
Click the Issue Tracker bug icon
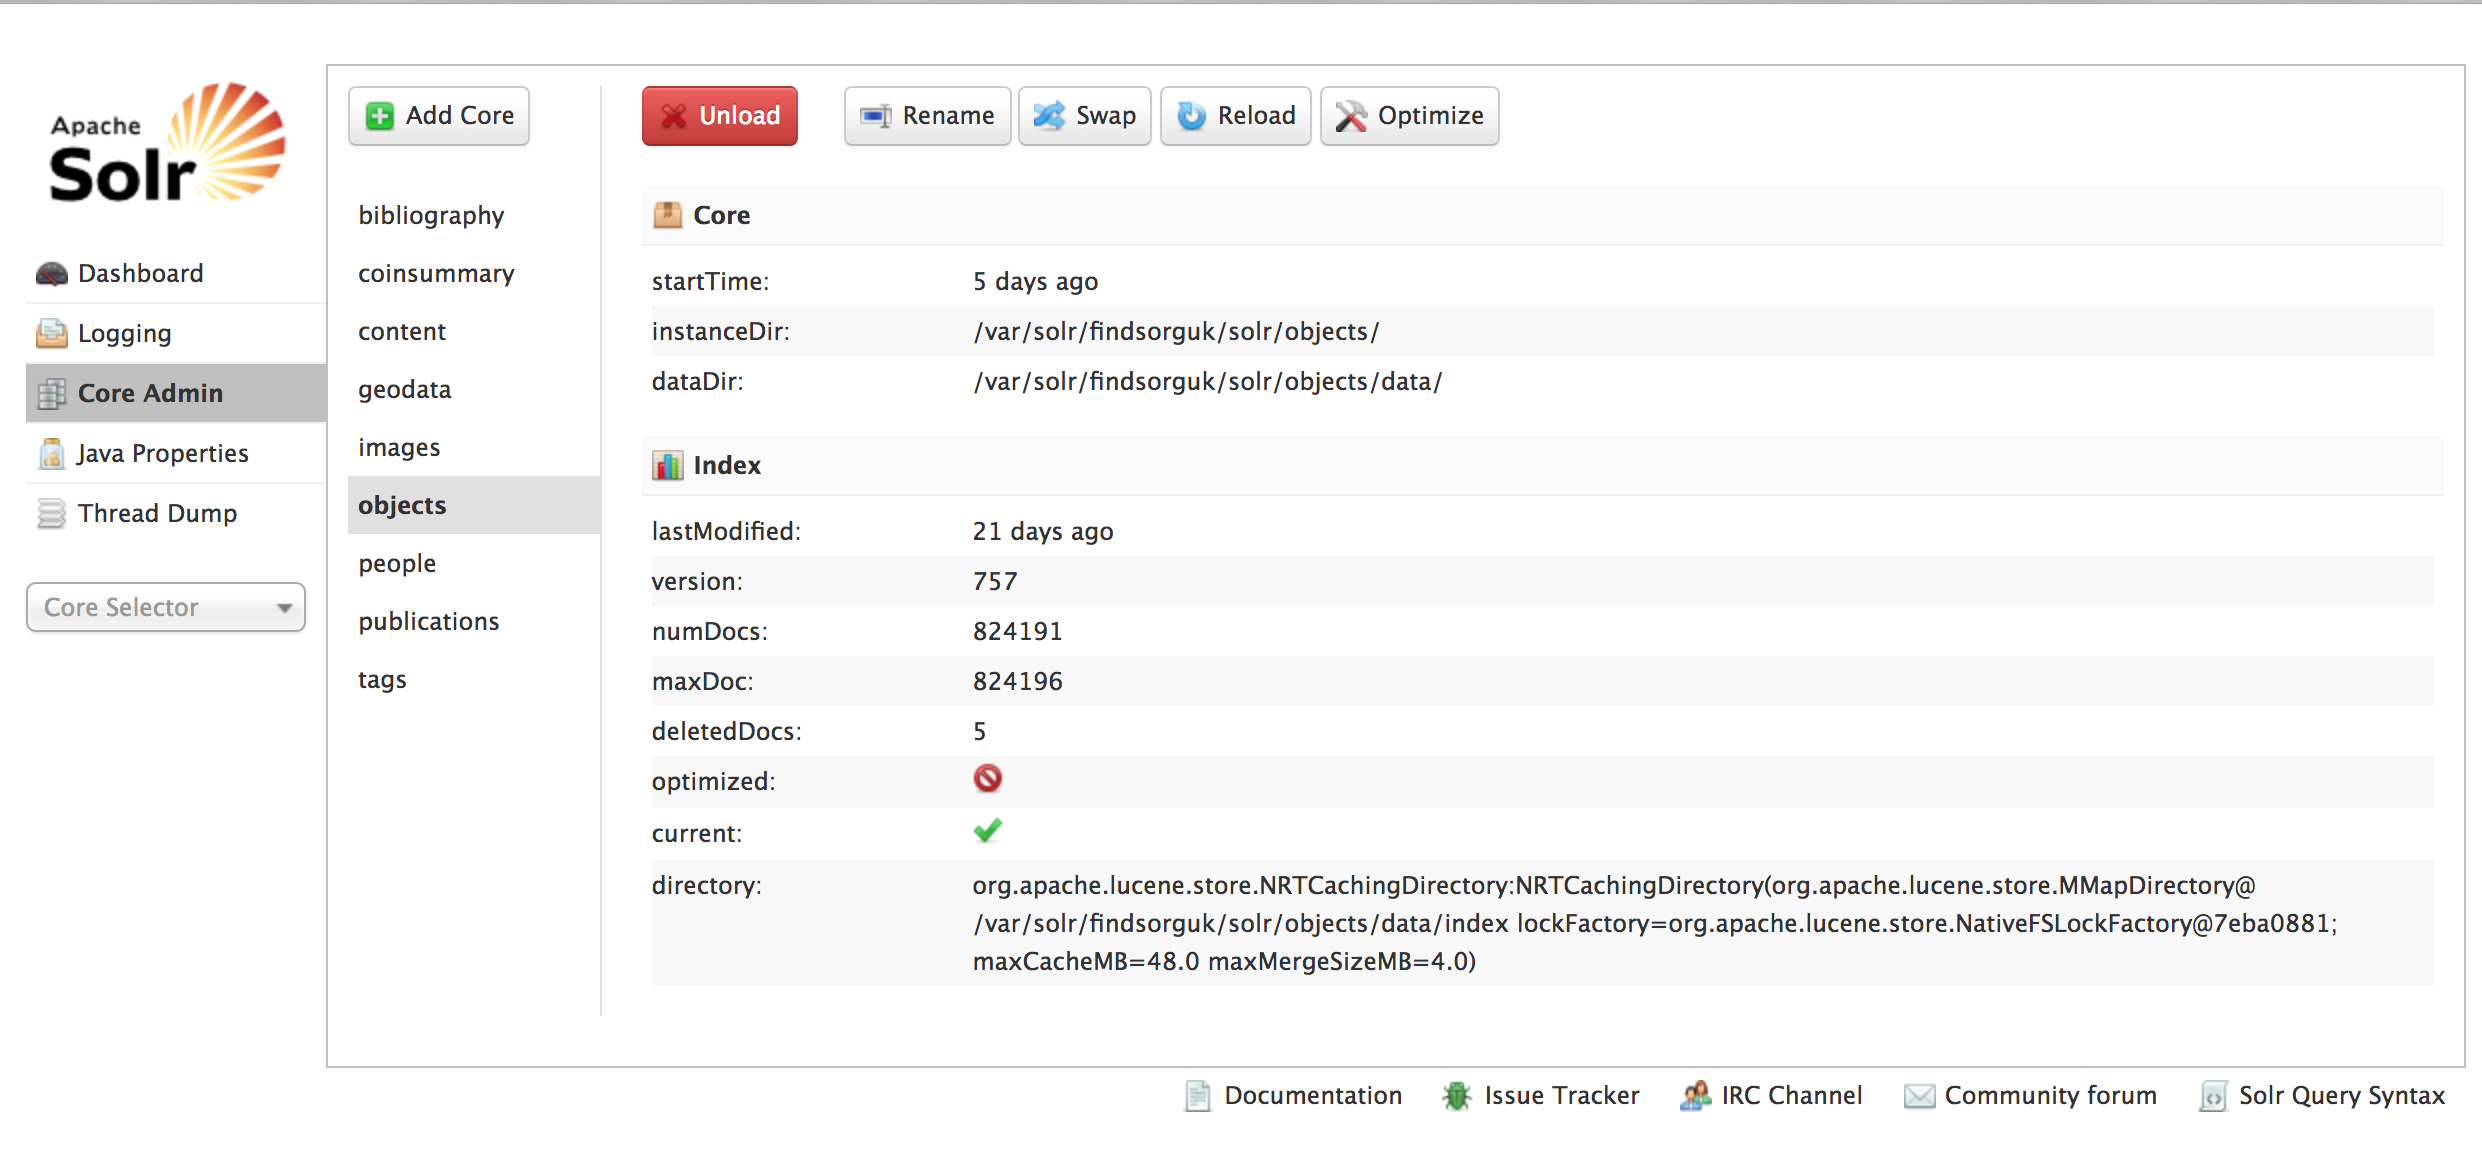point(1457,1096)
